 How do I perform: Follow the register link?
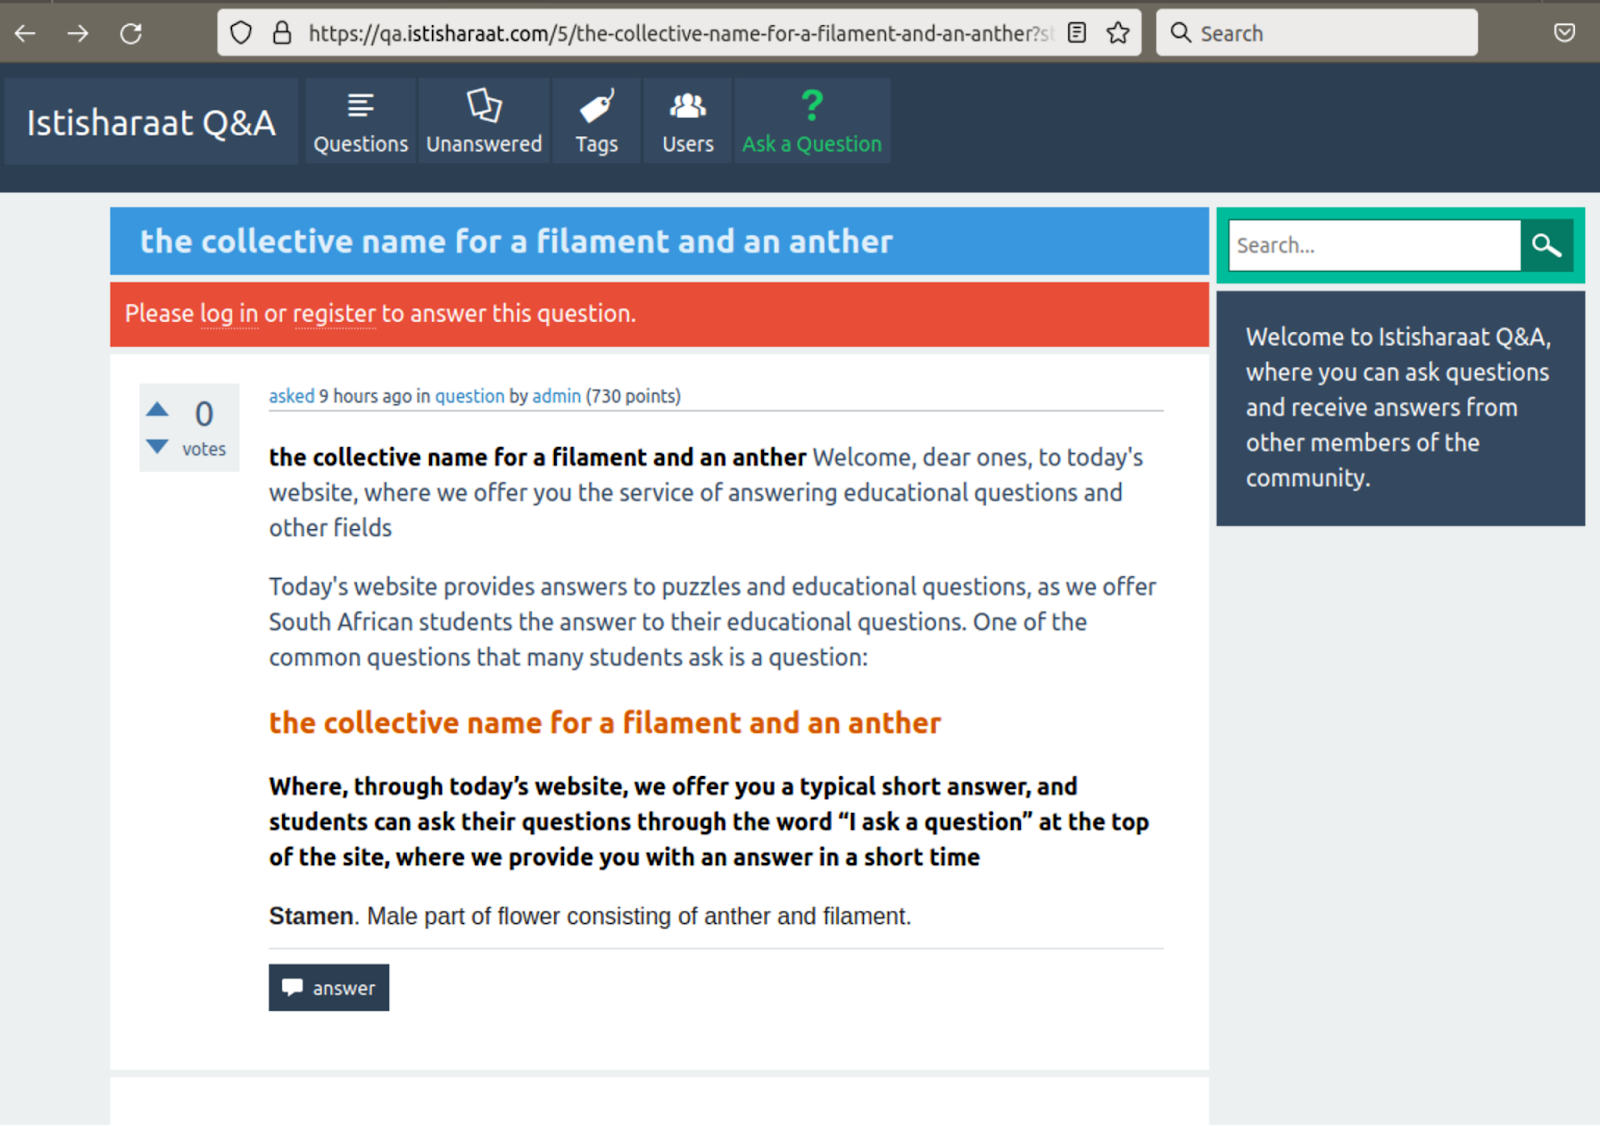334,314
